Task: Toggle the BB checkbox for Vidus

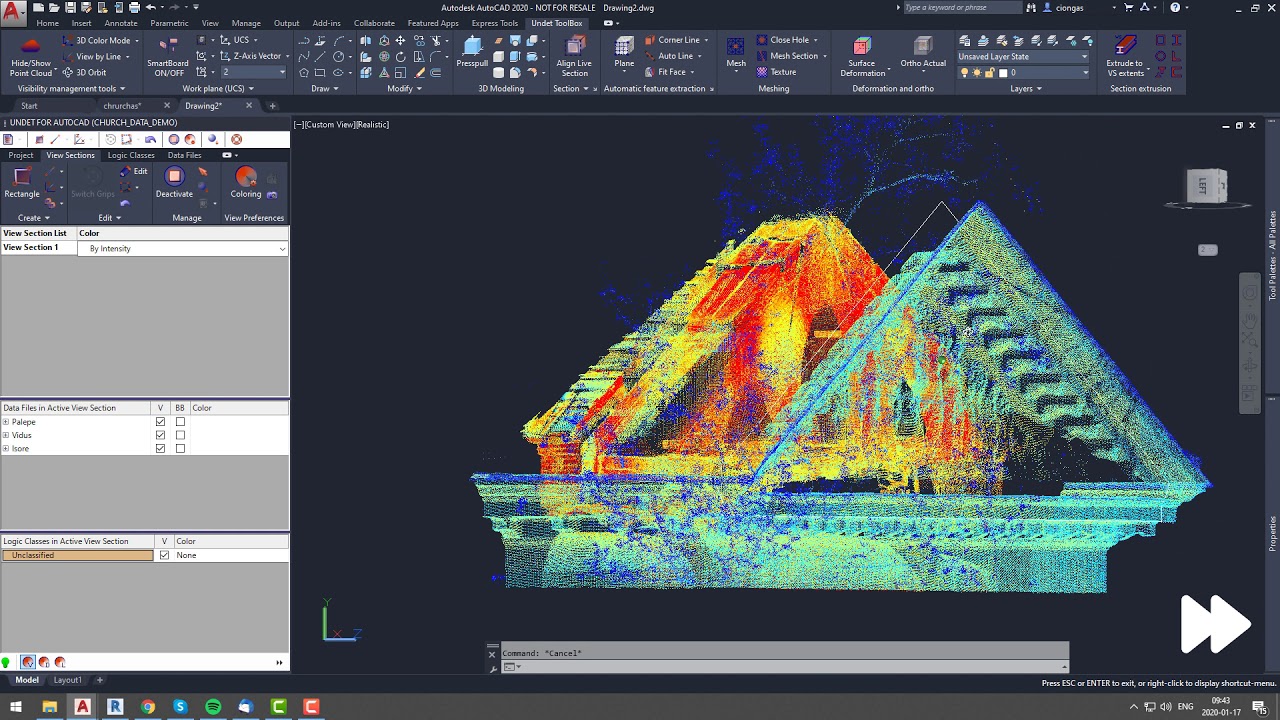Action: (180, 435)
